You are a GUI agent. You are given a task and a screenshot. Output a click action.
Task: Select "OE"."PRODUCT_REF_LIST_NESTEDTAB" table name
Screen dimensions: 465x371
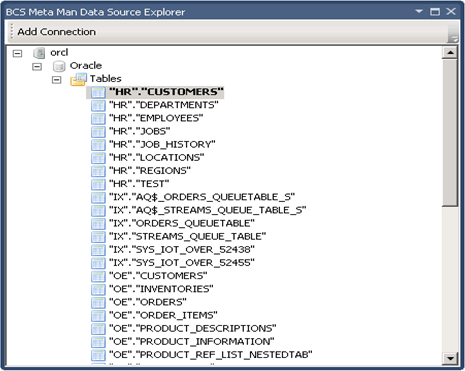tap(211, 354)
